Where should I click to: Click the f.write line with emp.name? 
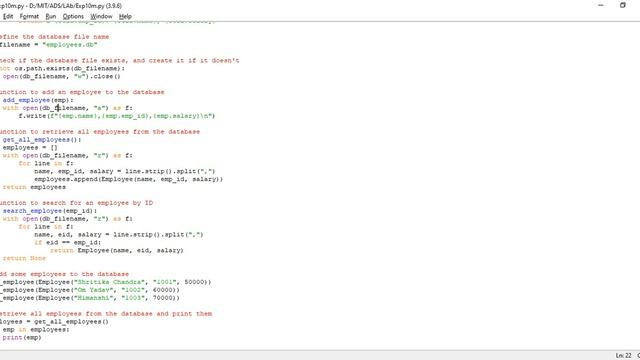point(117,116)
